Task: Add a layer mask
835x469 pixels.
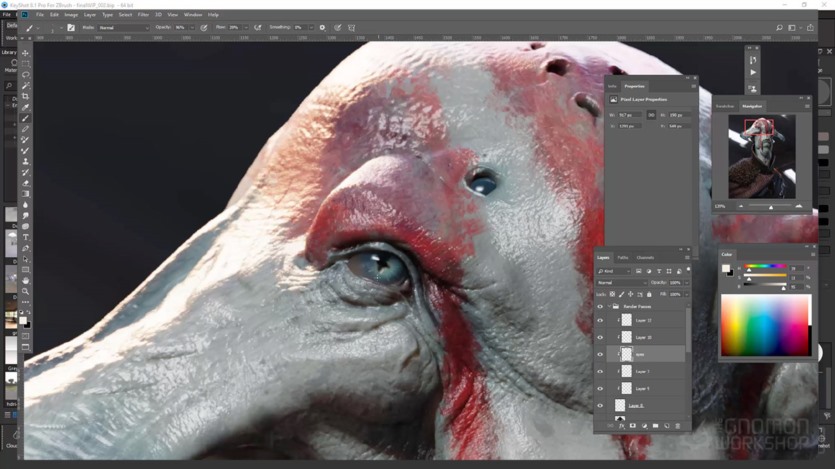Action: click(x=633, y=426)
